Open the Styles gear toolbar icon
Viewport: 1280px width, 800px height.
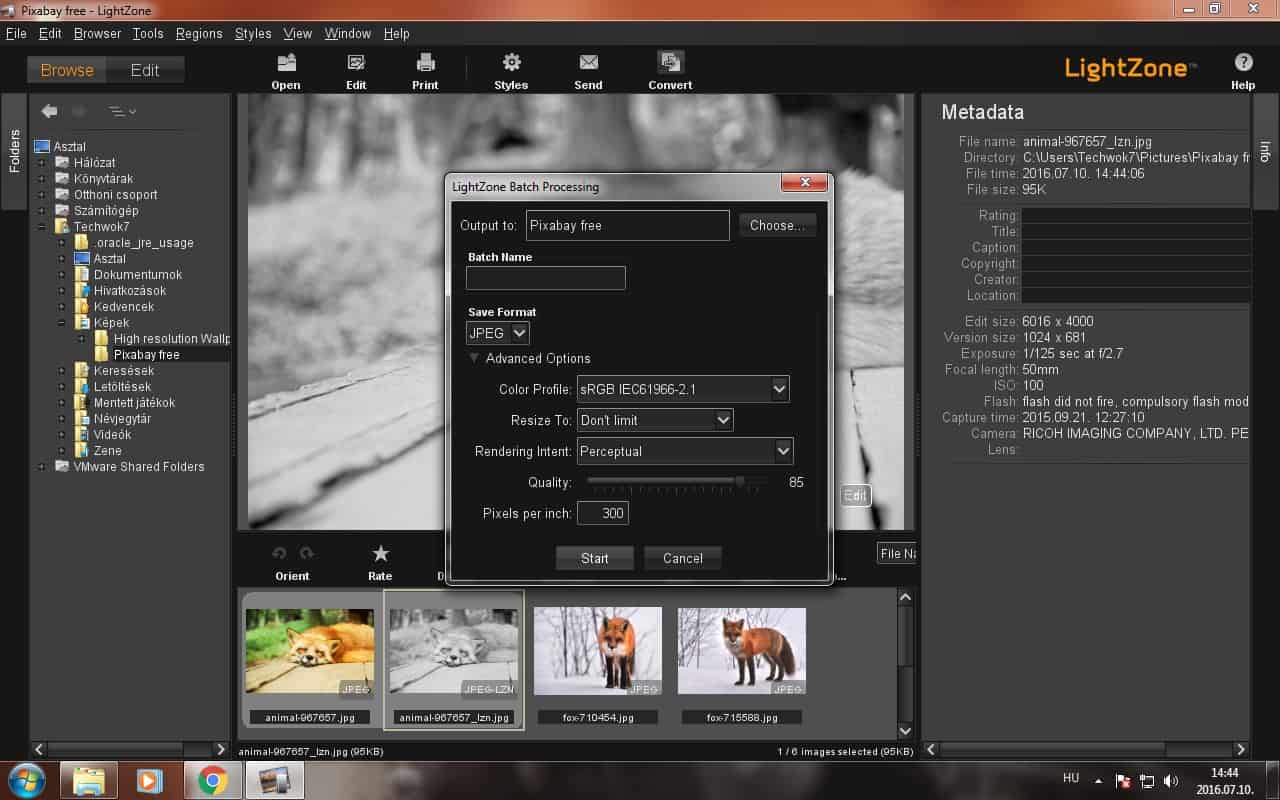coord(511,63)
